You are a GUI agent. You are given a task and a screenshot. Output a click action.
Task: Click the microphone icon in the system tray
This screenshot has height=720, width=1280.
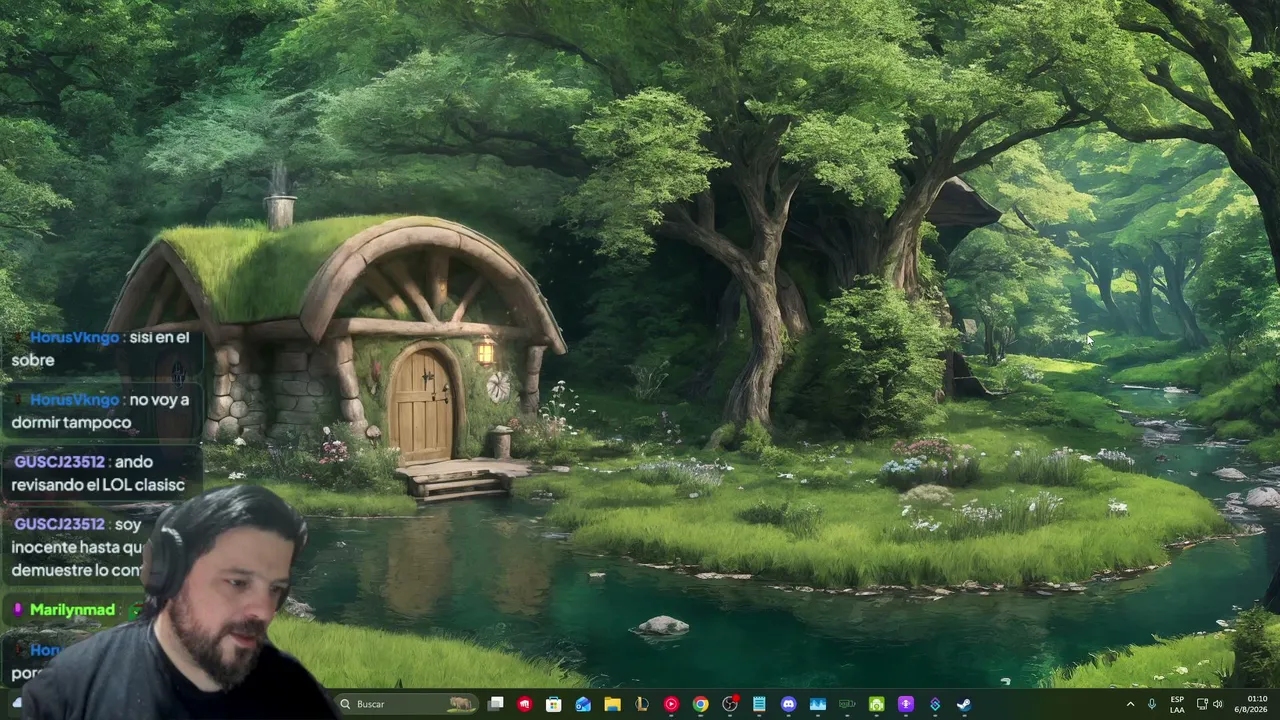1152,704
